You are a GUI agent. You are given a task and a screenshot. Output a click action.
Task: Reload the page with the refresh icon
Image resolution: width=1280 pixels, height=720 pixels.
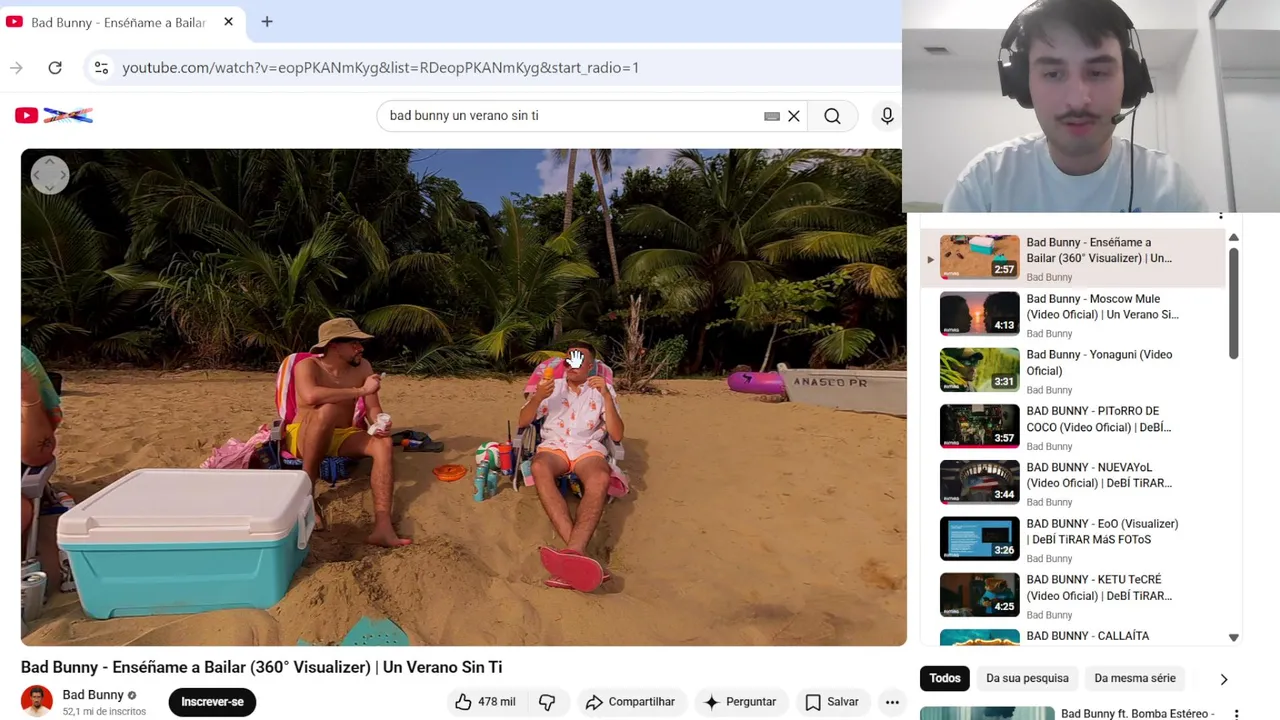click(x=55, y=68)
